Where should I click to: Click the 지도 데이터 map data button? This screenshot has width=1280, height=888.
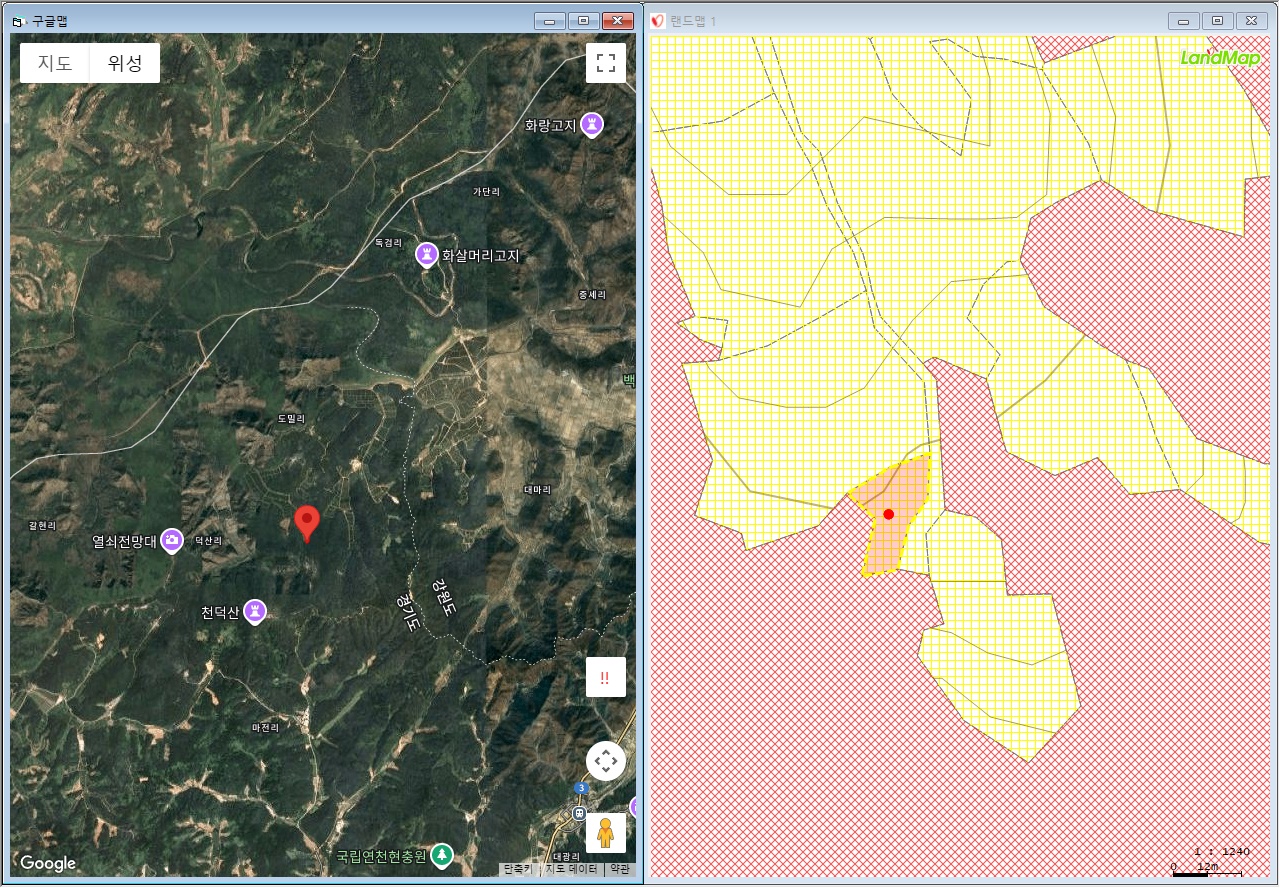569,869
